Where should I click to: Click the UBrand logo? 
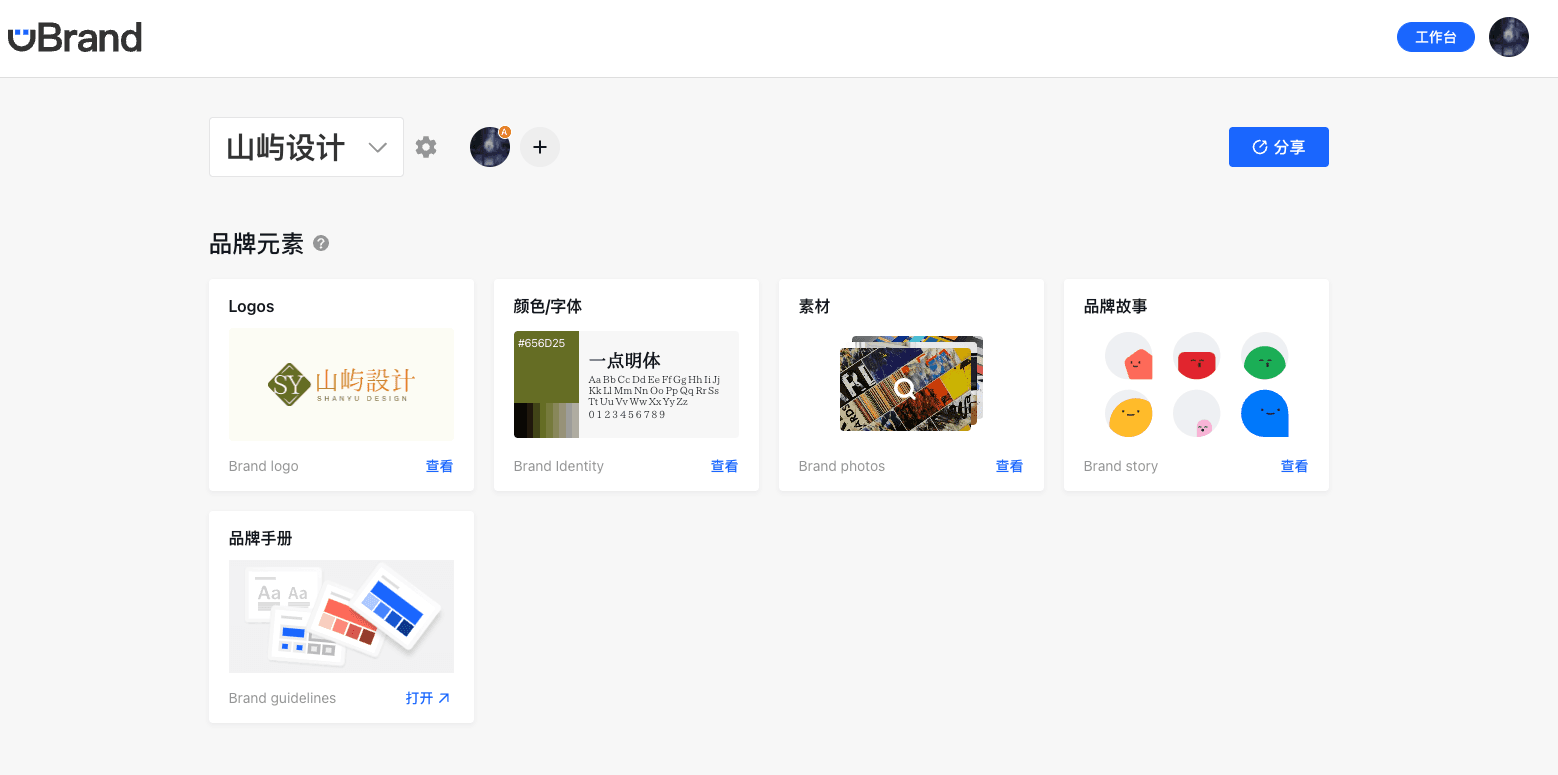point(74,37)
